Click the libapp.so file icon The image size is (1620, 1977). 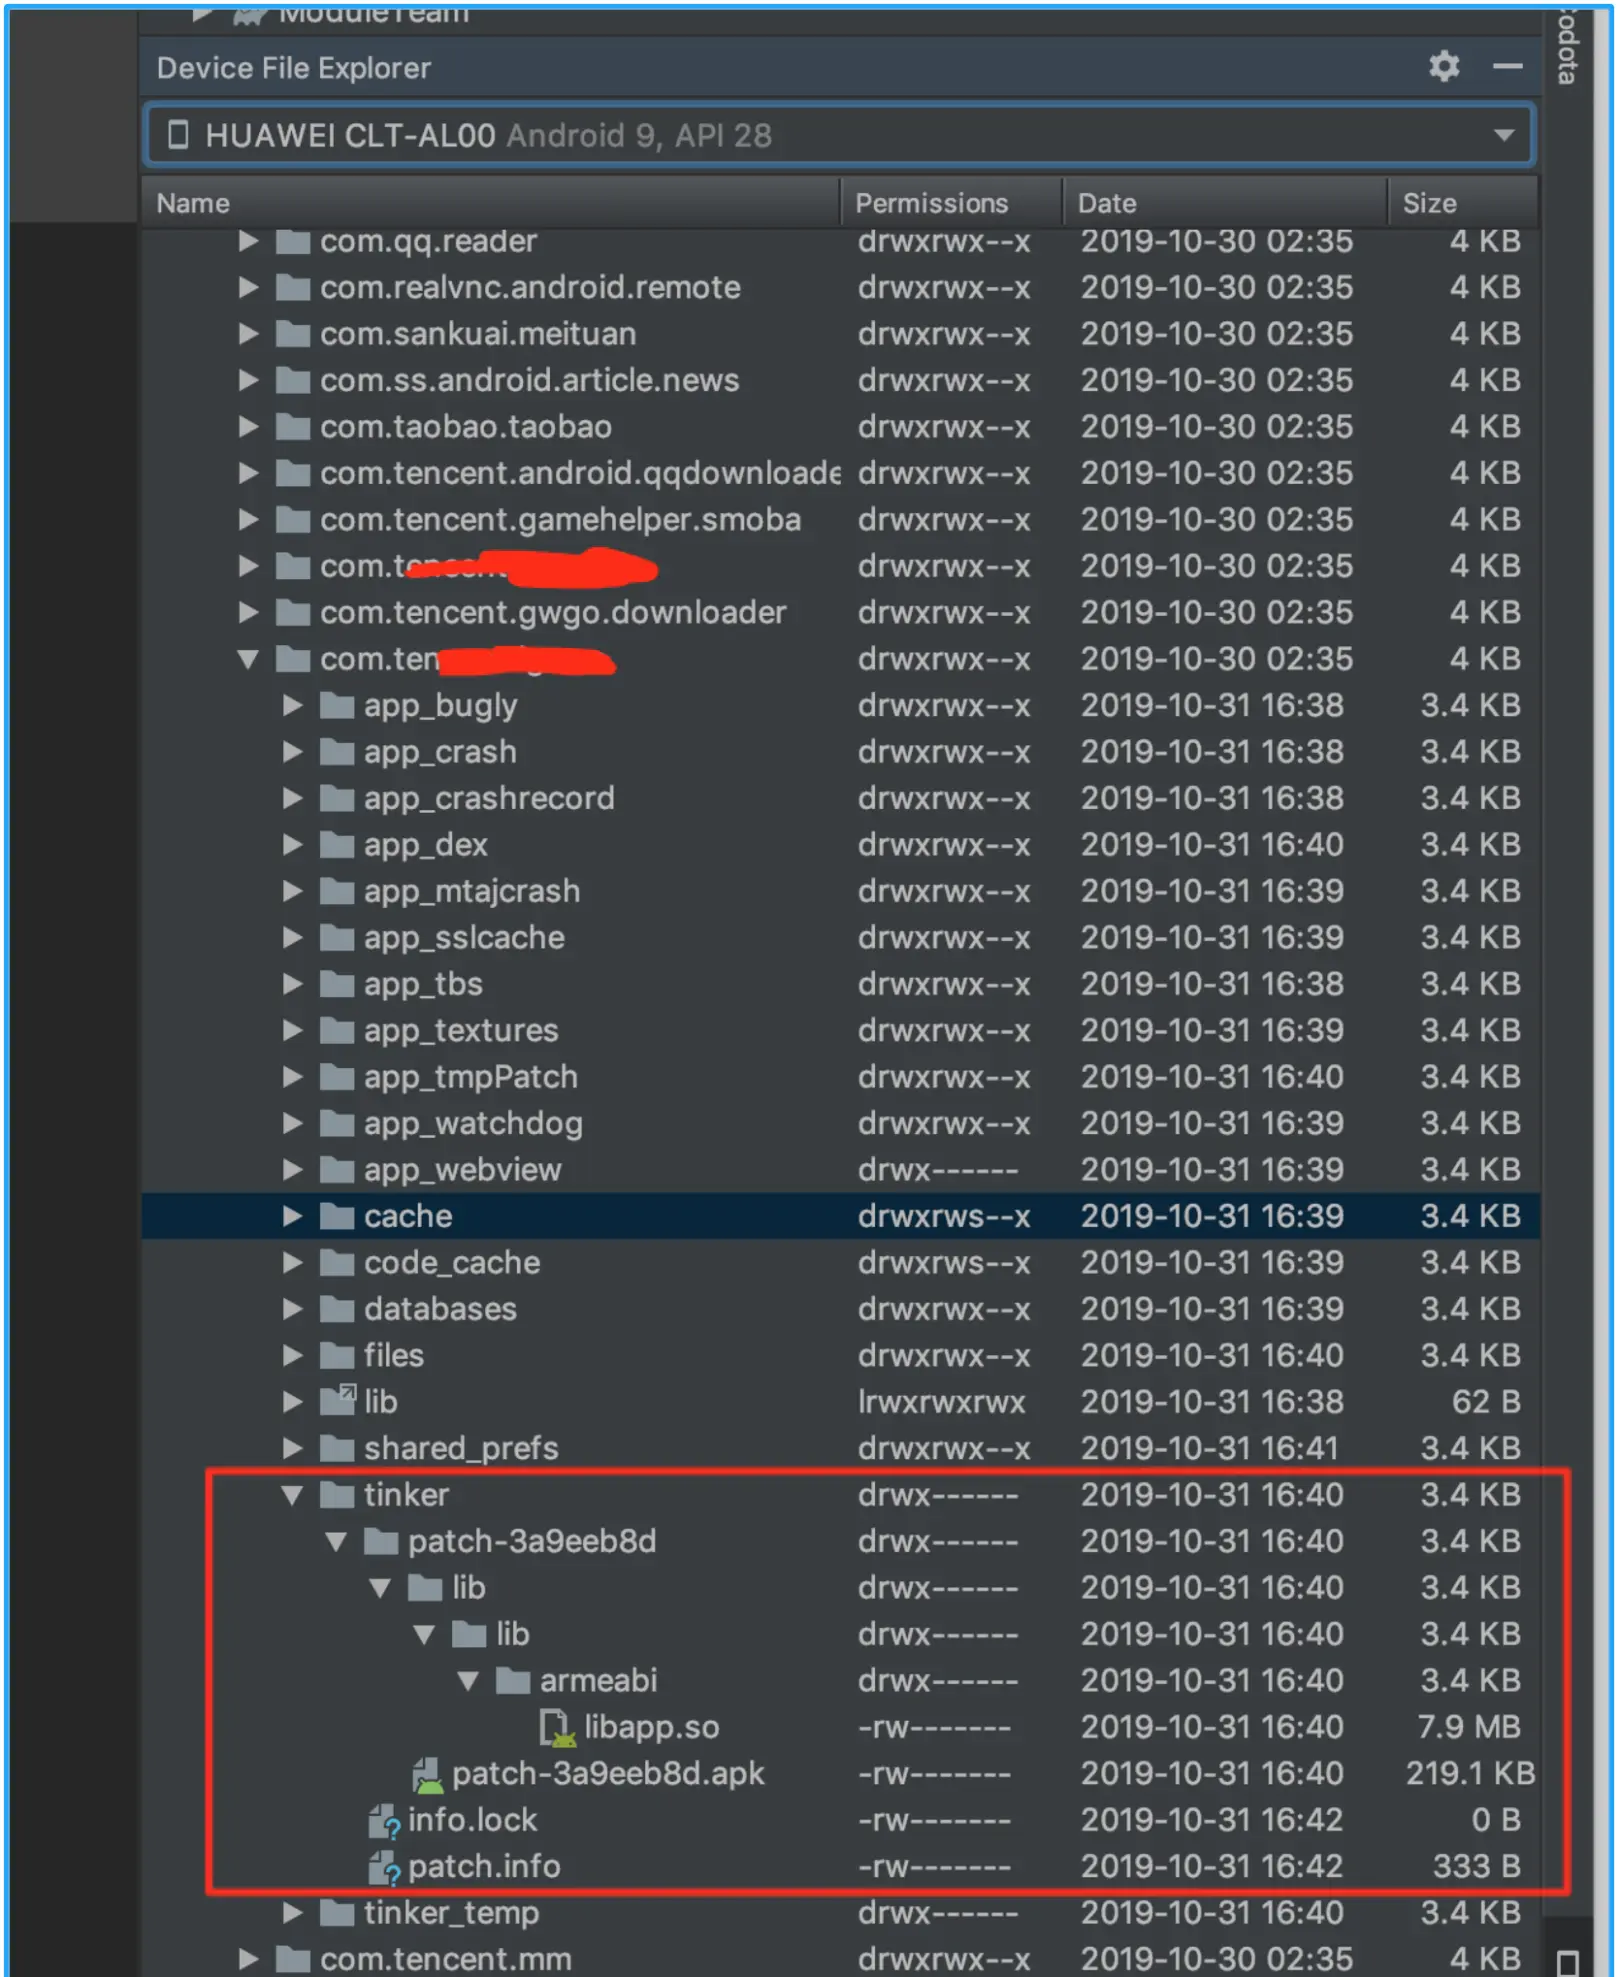pyautogui.click(x=557, y=1728)
